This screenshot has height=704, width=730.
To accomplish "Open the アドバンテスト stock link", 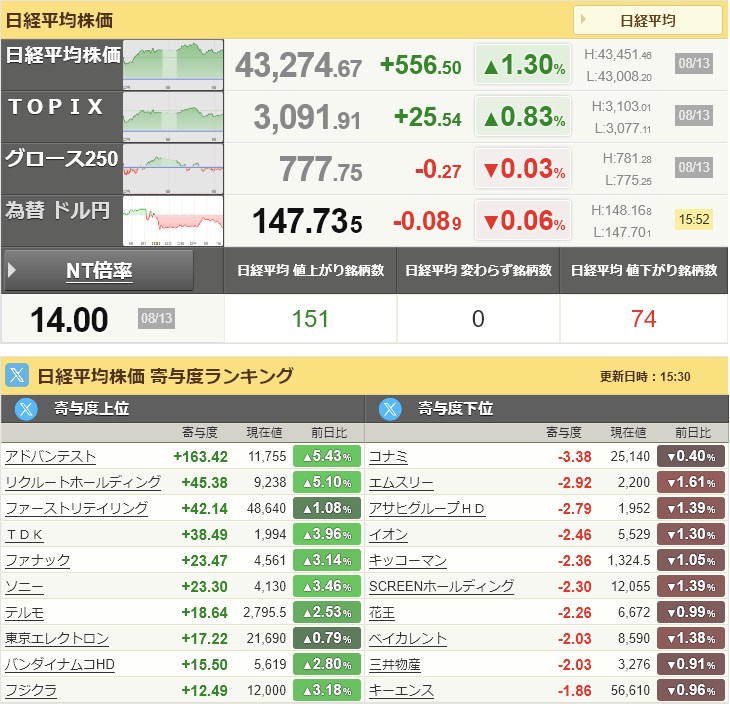I will click(50, 456).
